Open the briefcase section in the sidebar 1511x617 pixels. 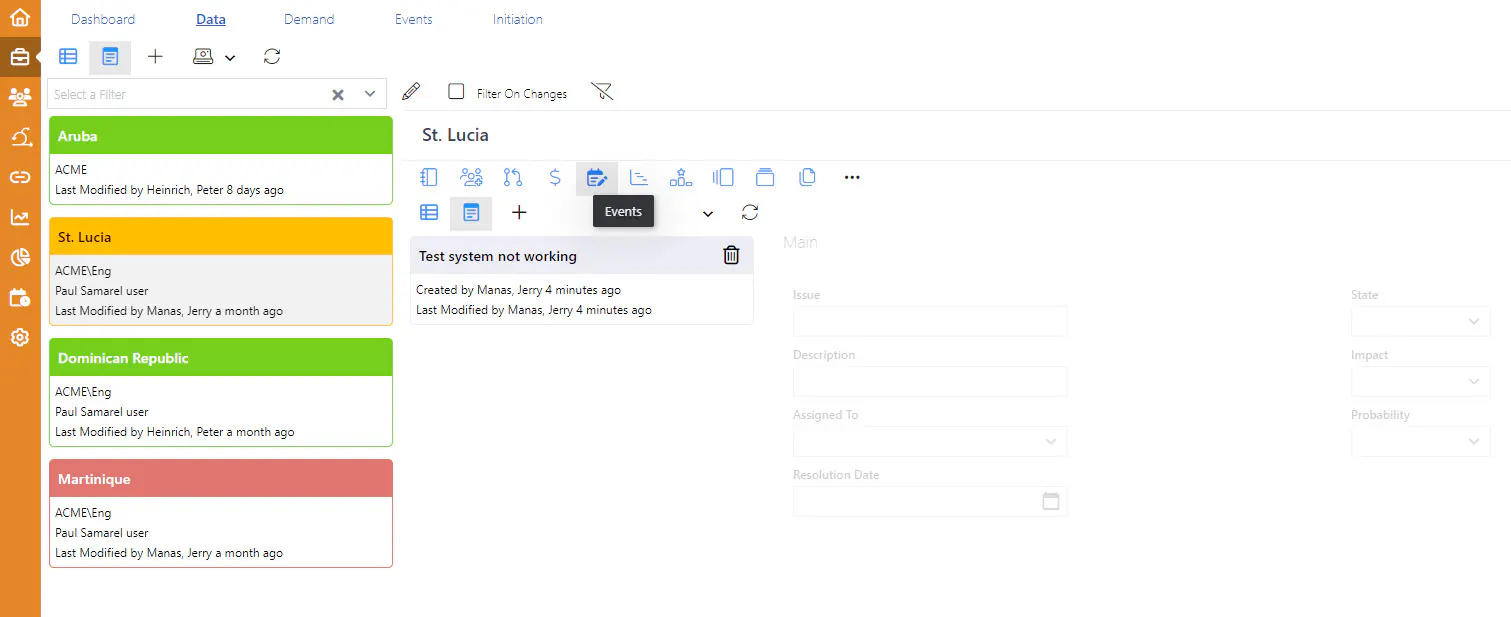(20, 57)
